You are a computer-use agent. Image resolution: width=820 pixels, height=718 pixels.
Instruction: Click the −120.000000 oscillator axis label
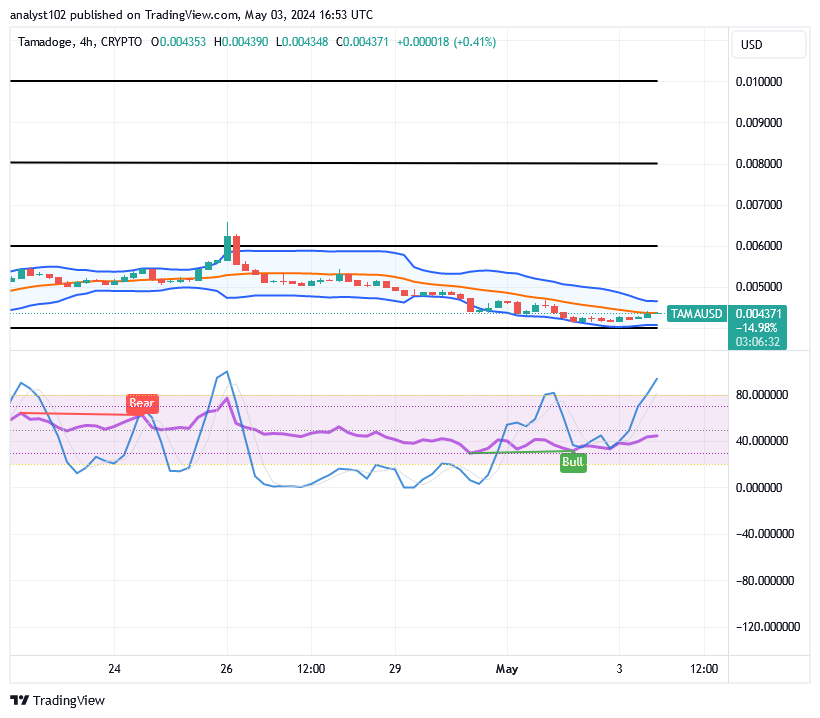(x=768, y=626)
